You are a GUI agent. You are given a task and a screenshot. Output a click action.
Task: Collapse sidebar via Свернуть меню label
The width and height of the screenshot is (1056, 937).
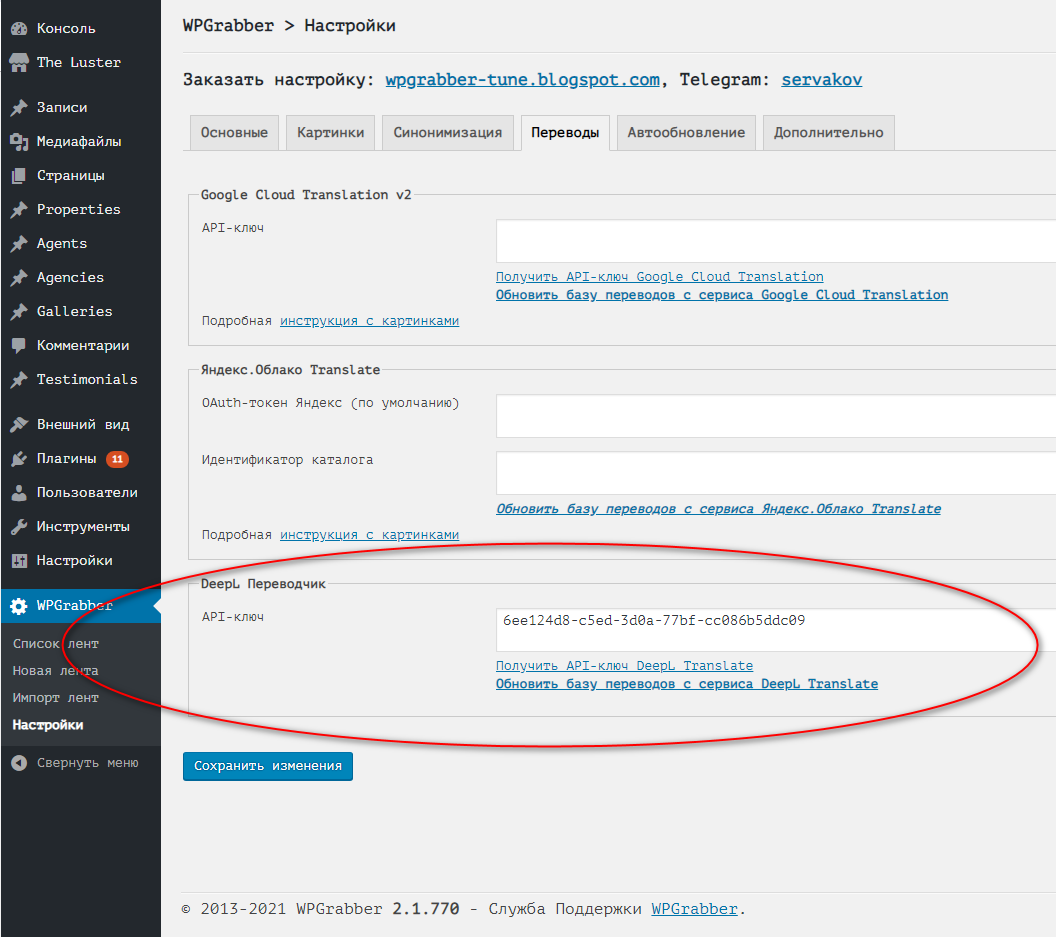(88, 763)
